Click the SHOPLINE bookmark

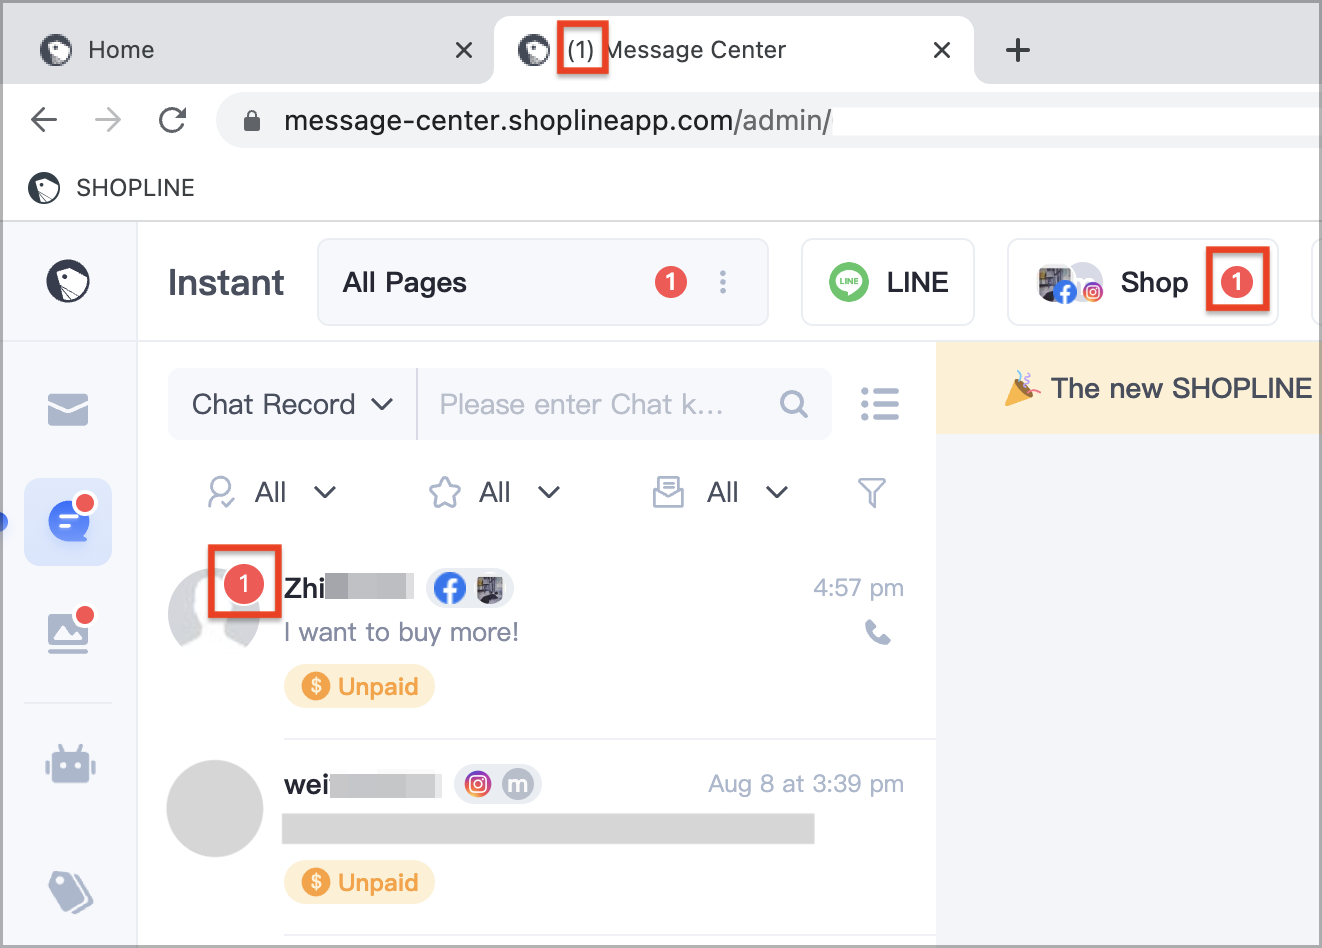pyautogui.click(x=112, y=188)
